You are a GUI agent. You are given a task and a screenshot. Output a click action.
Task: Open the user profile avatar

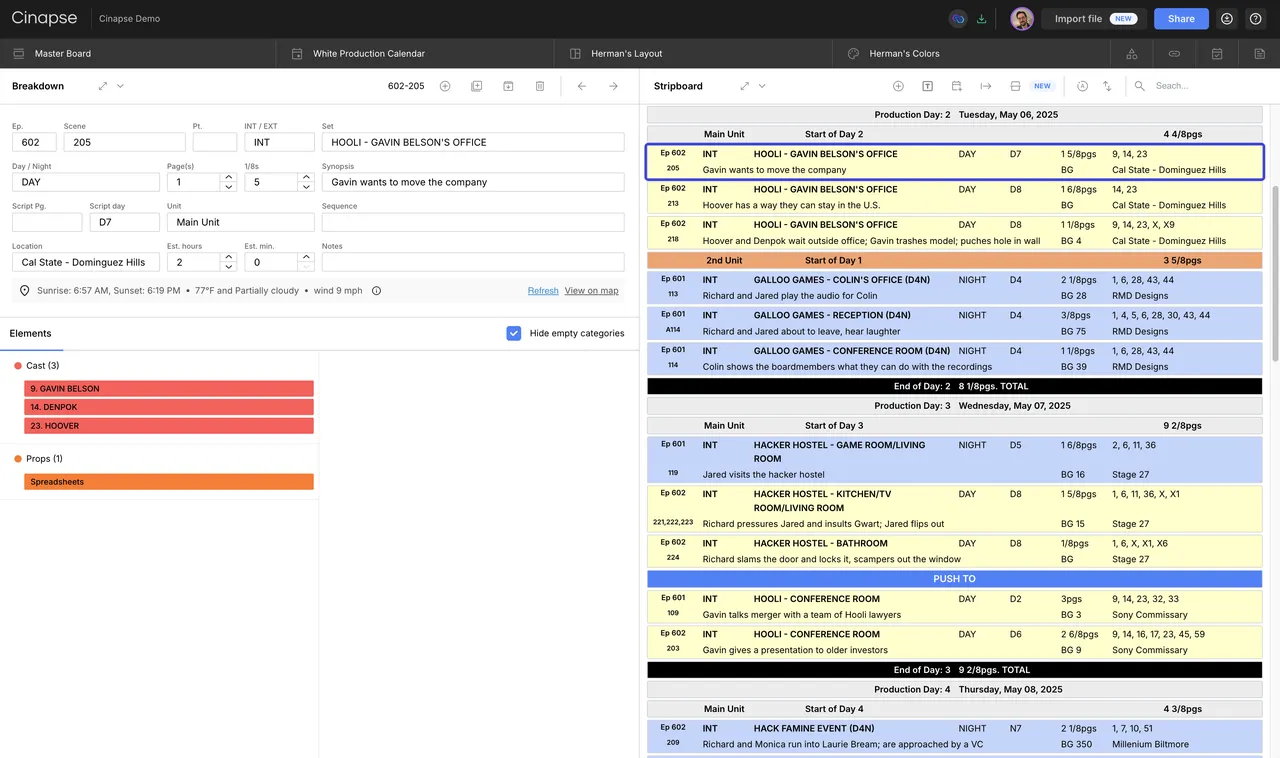coord(1022,19)
